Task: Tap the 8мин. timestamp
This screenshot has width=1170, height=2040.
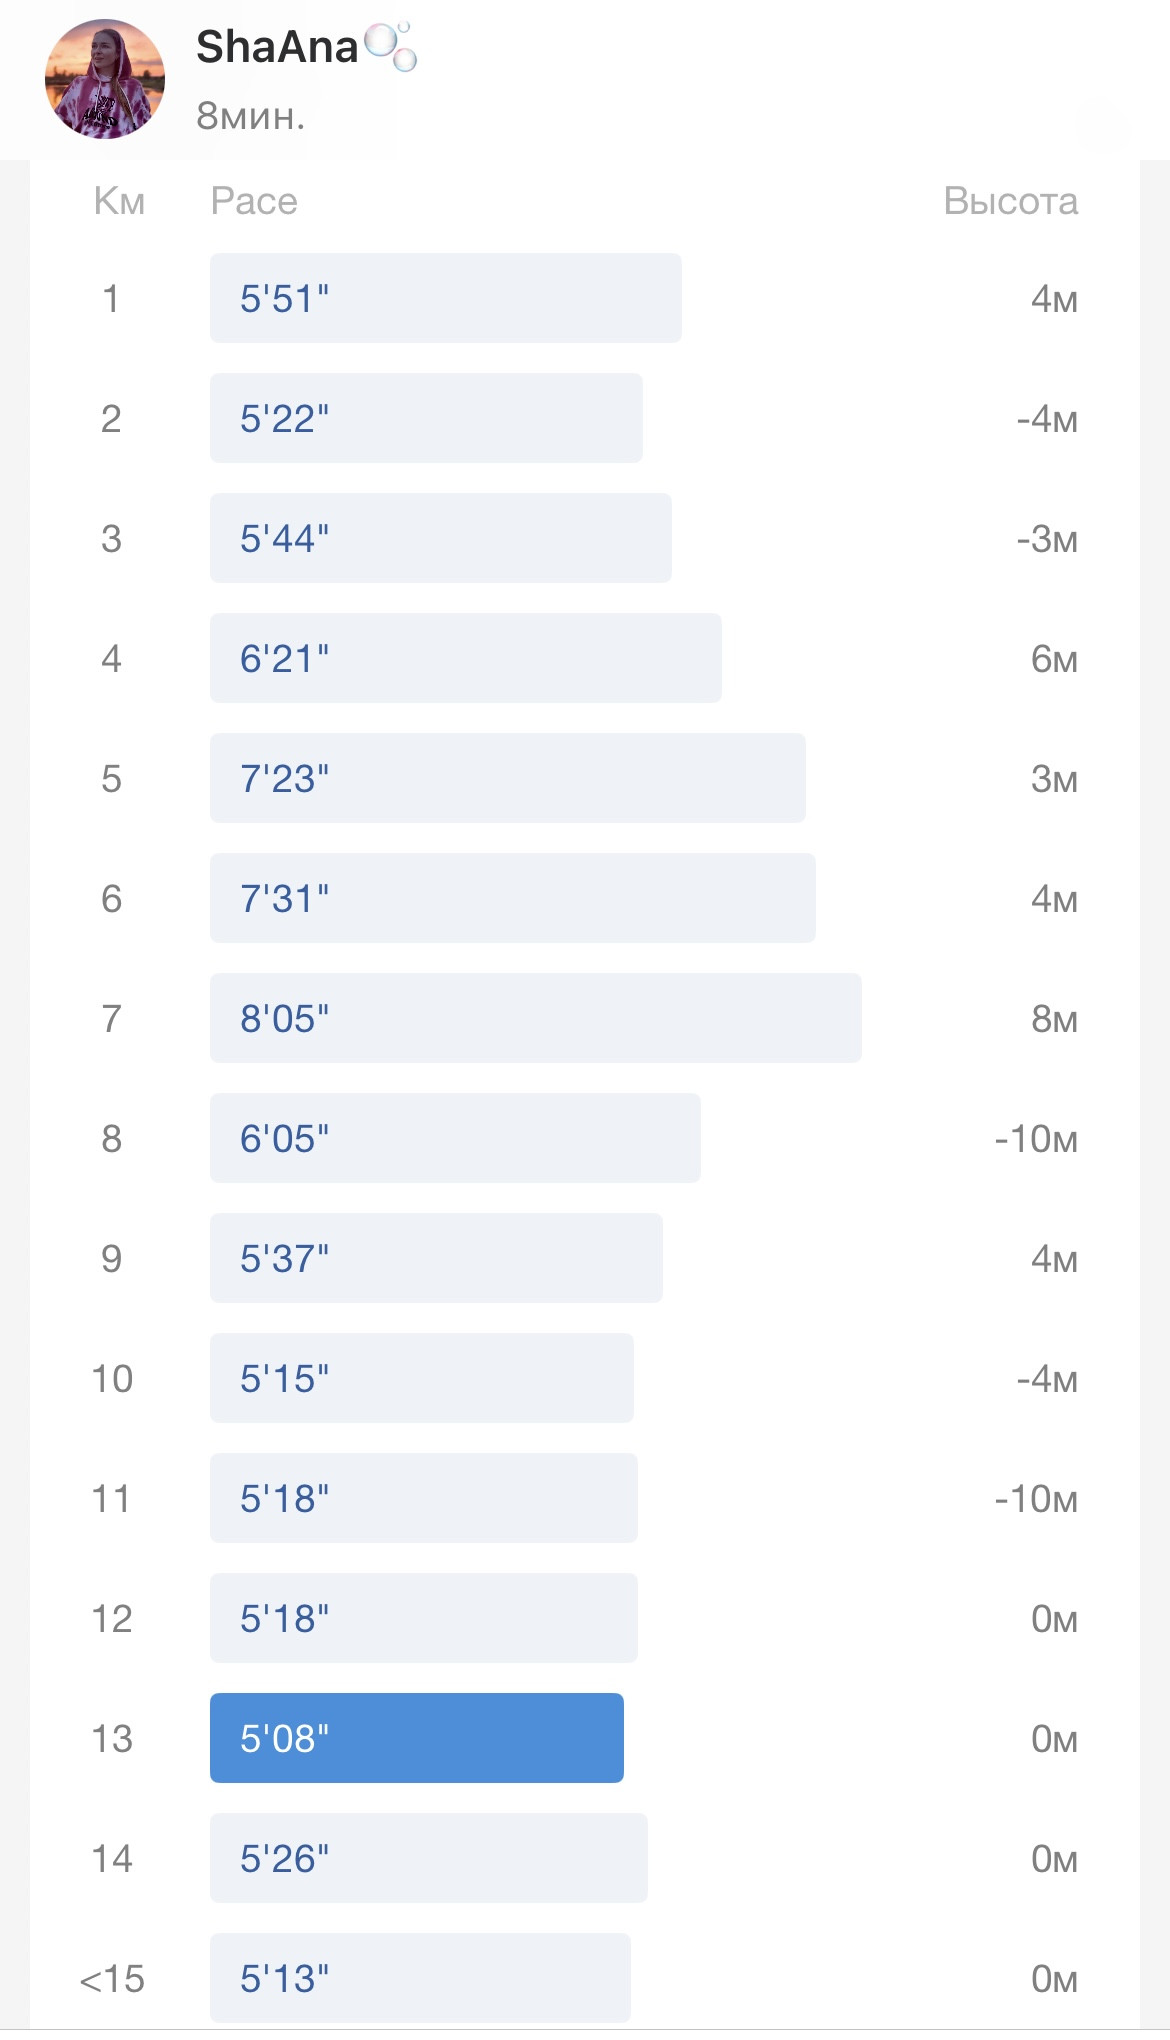Action: click(251, 116)
